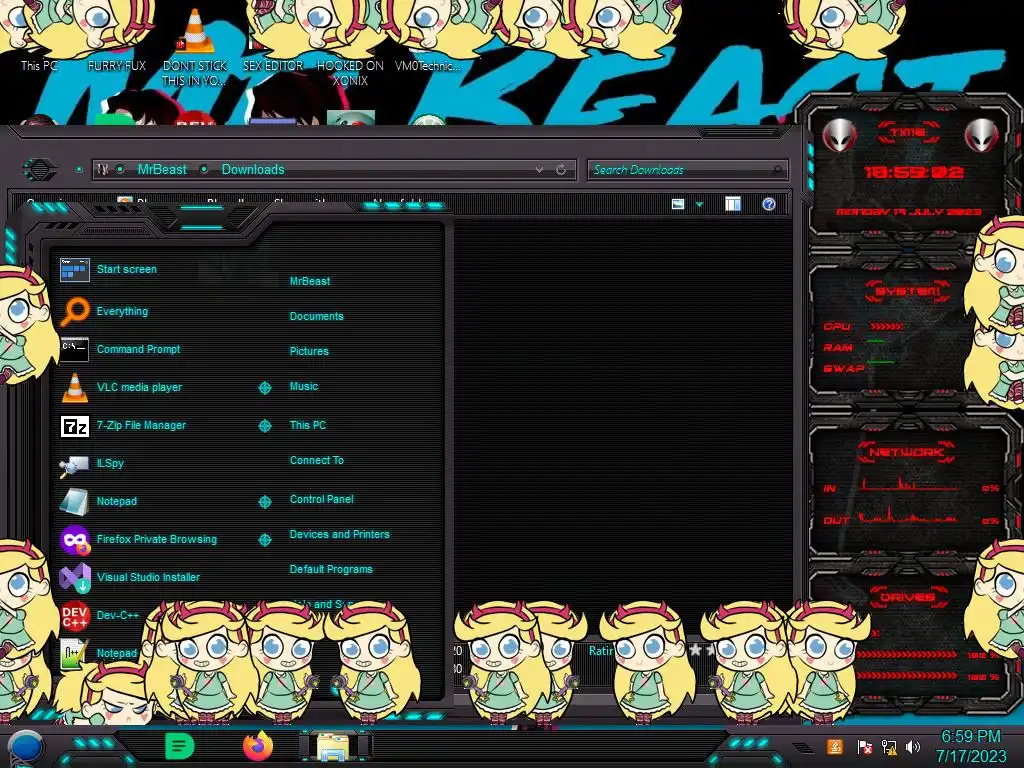Image resolution: width=1024 pixels, height=768 pixels.
Task: Expand the VLC media player jump list
Action: click(x=264, y=388)
